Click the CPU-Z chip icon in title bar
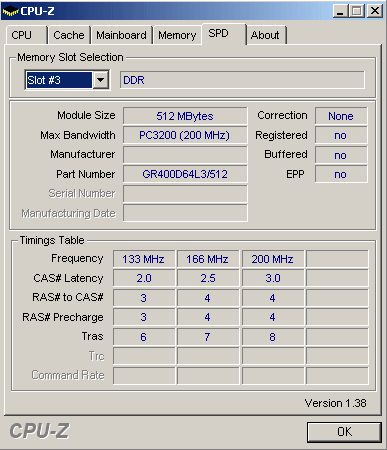Image resolution: width=387 pixels, height=450 pixels. coord(10,11)
